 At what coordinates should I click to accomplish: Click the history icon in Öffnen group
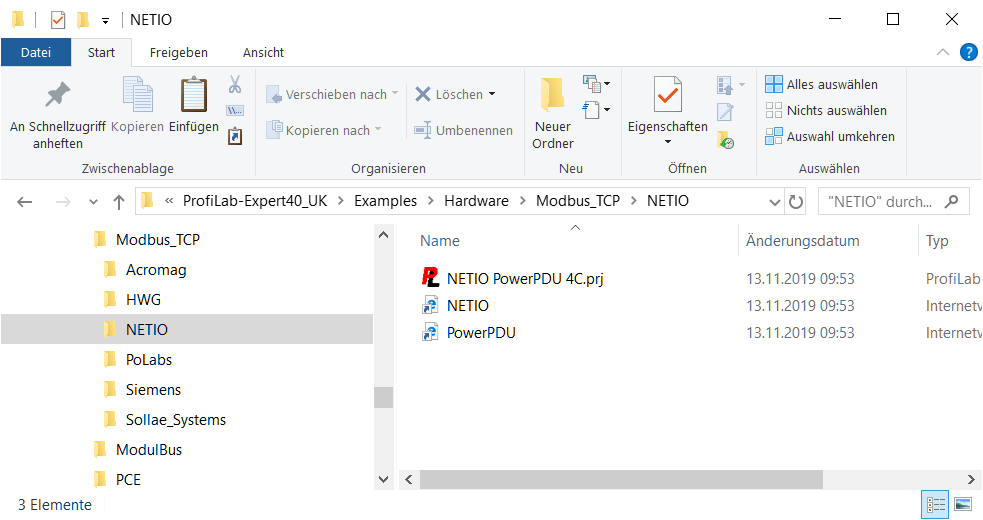[725, 140]
